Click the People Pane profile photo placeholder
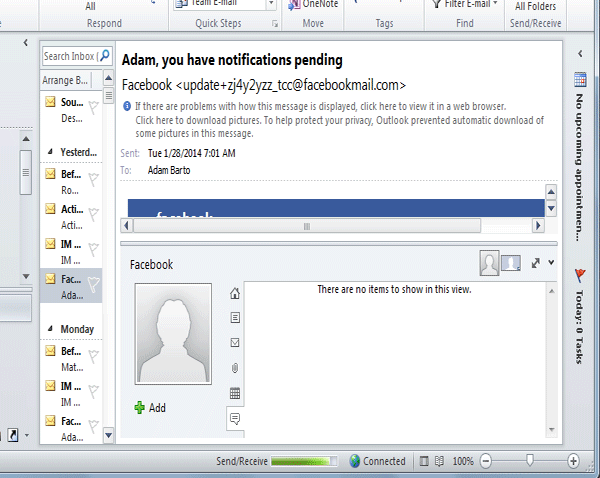The image size is (600, 478). 173,334
